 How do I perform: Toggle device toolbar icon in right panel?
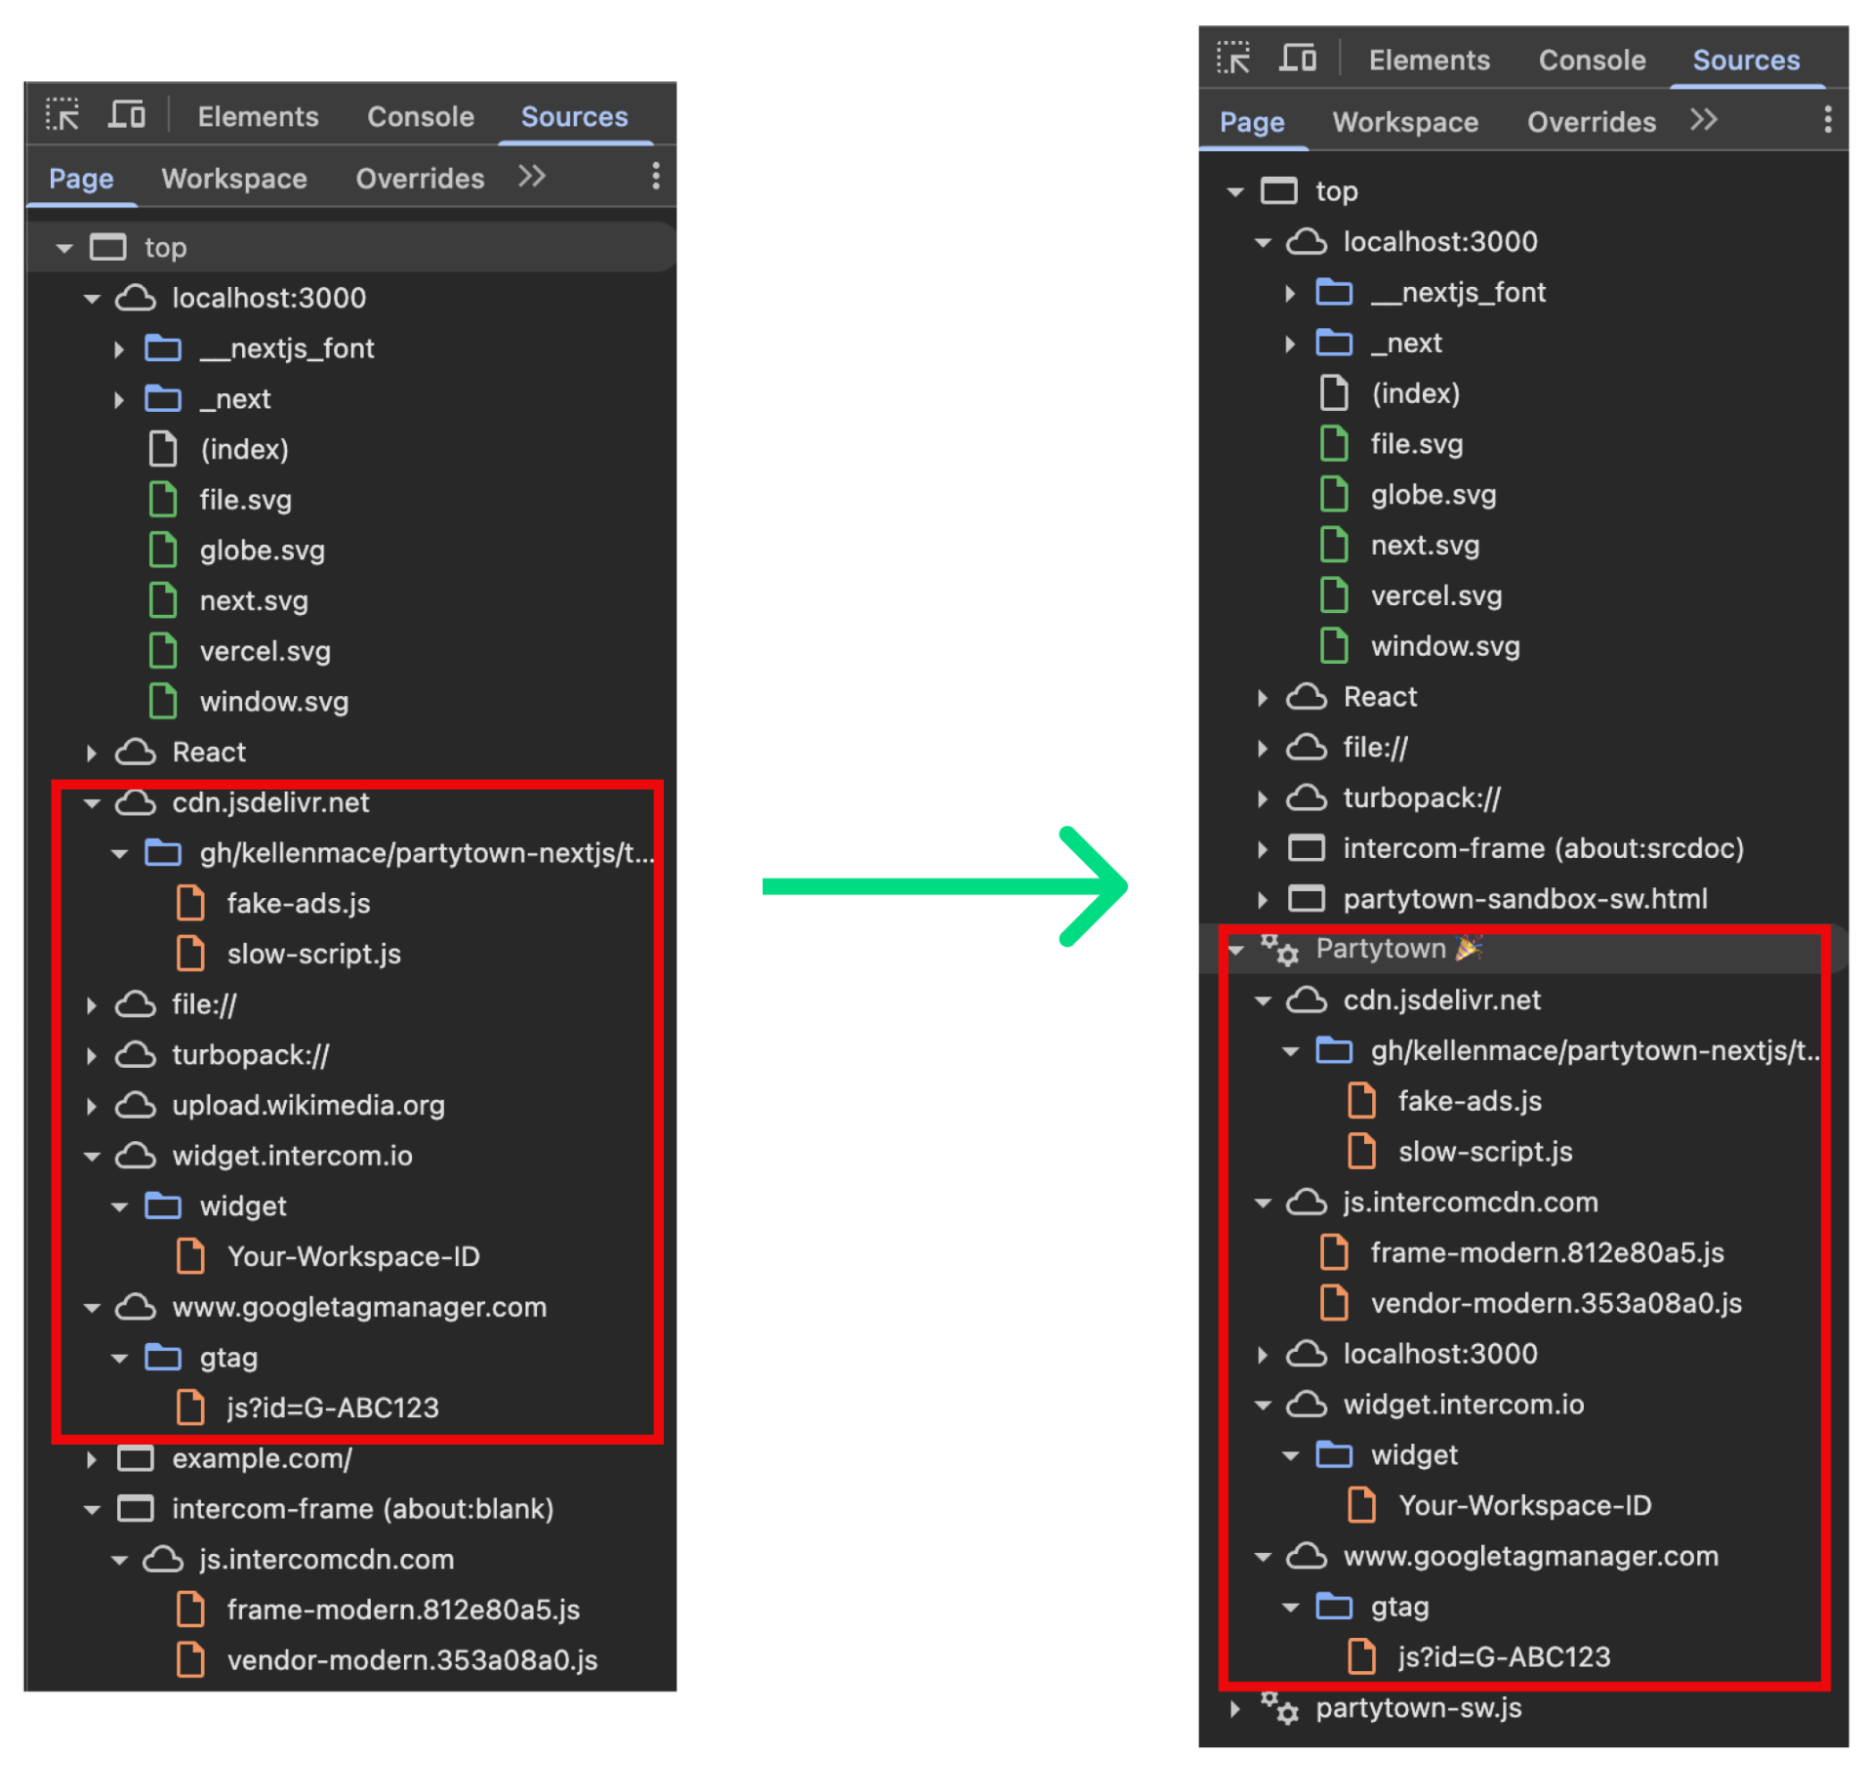[x=1297, y=58]
